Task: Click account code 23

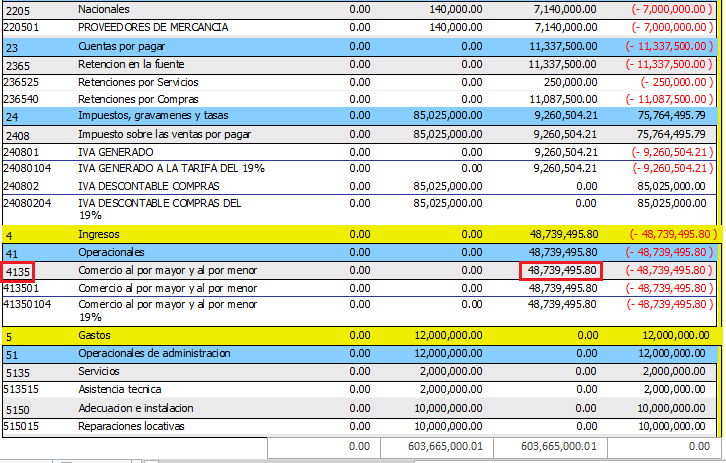Action: click(12, 48)
